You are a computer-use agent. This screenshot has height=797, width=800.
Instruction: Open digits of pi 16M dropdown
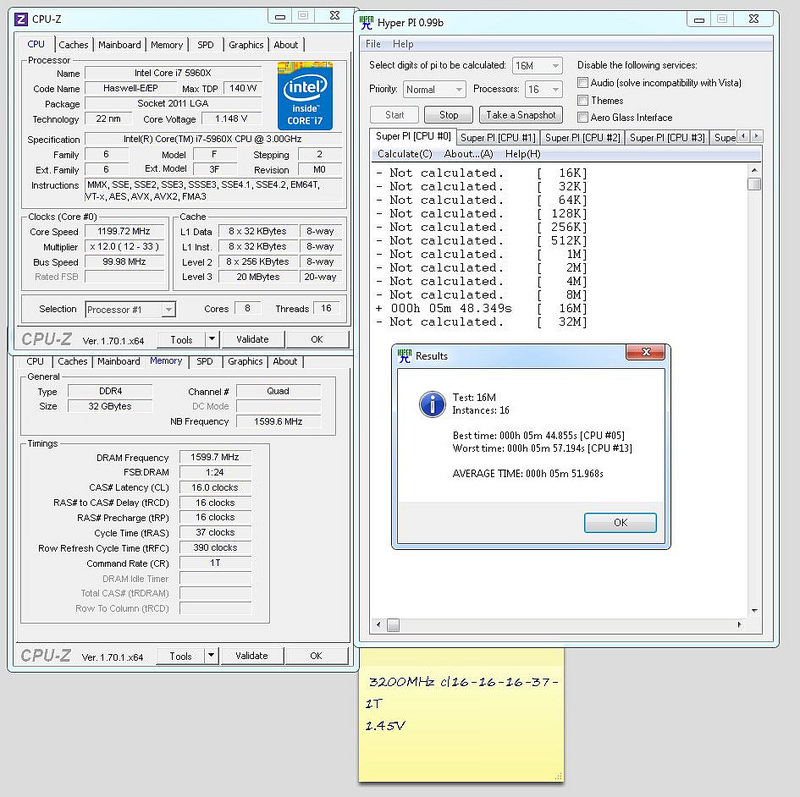point(537,65)
